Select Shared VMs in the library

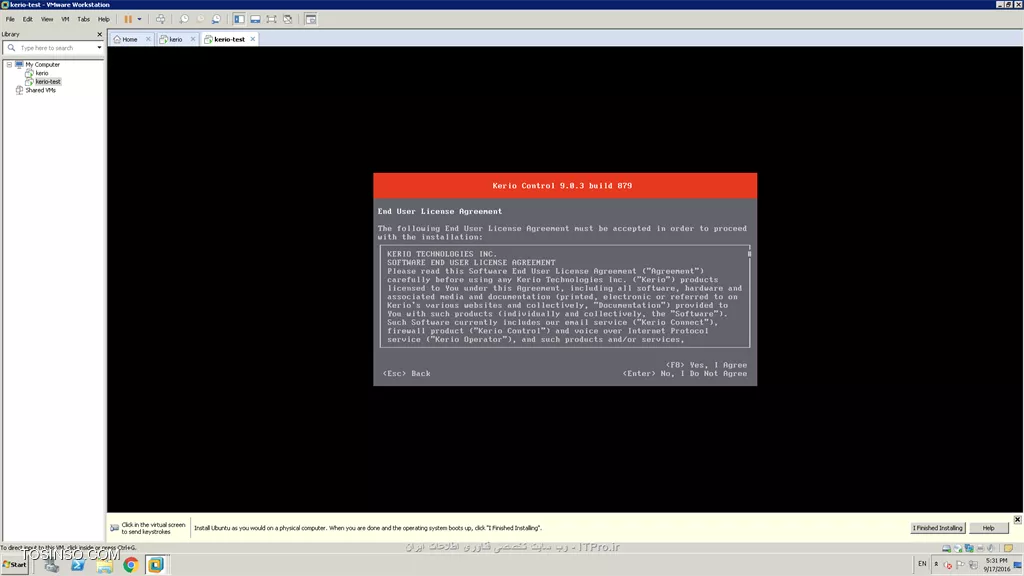coord(40,90)
